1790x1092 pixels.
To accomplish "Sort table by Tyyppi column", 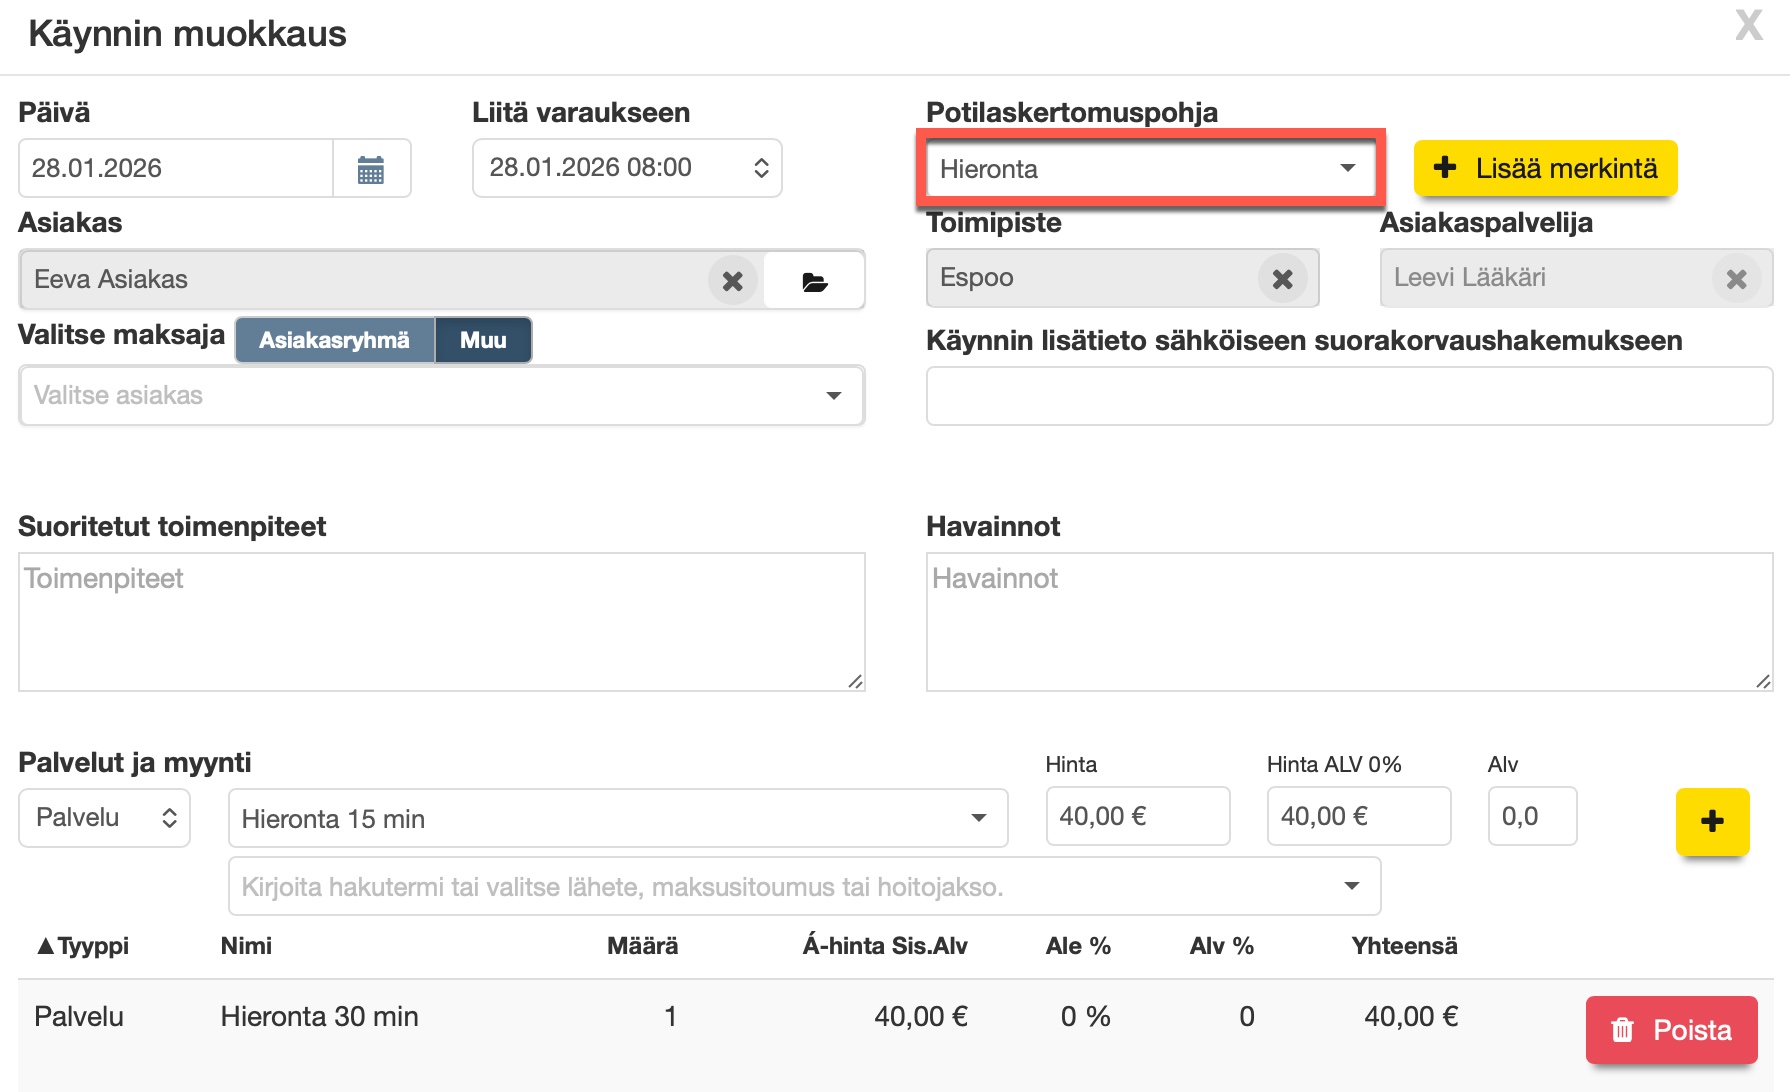I will [84, 946].
